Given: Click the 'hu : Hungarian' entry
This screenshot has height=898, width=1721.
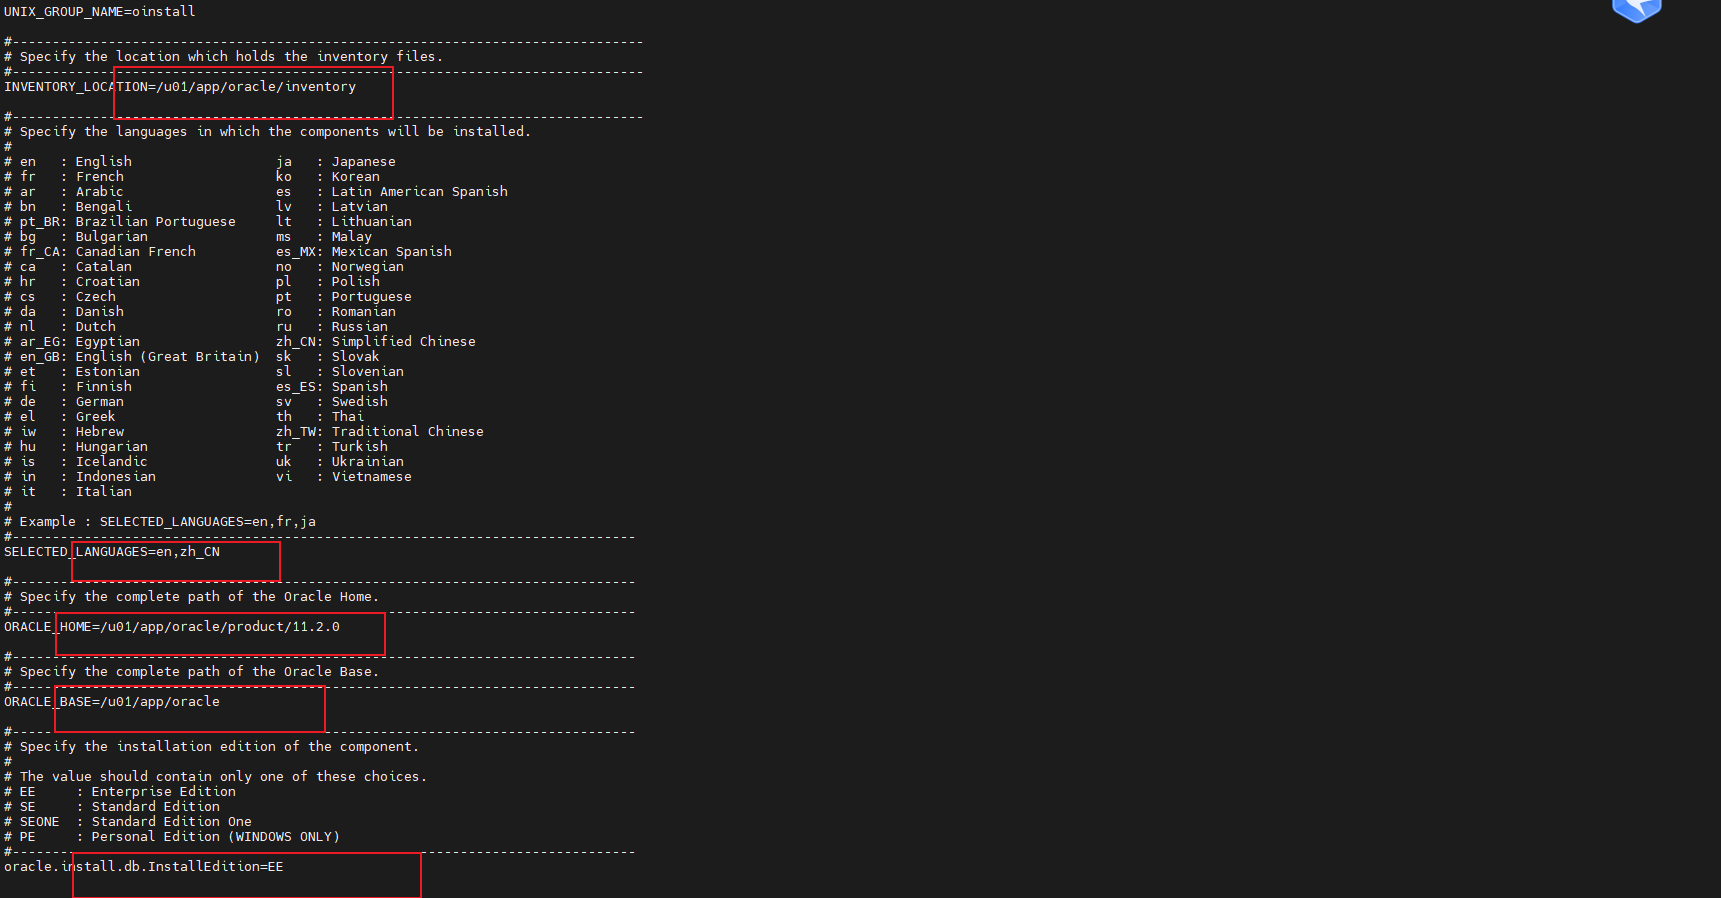Looking at the screenshot, I should (84, 447).
